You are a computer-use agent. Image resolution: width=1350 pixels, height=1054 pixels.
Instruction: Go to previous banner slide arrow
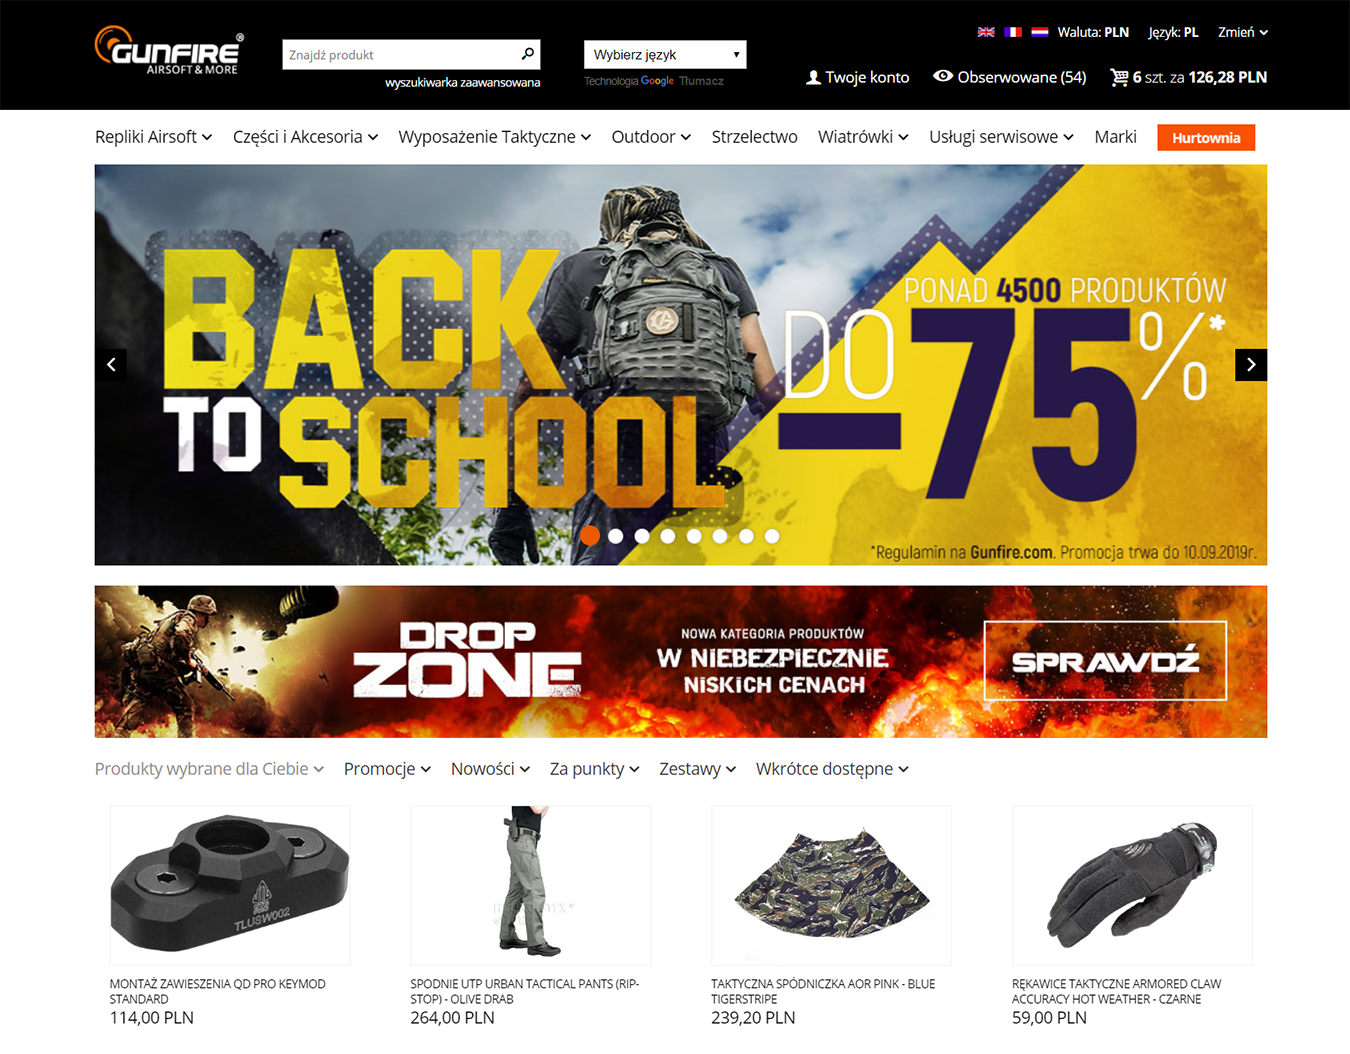[x=111, y=365]
